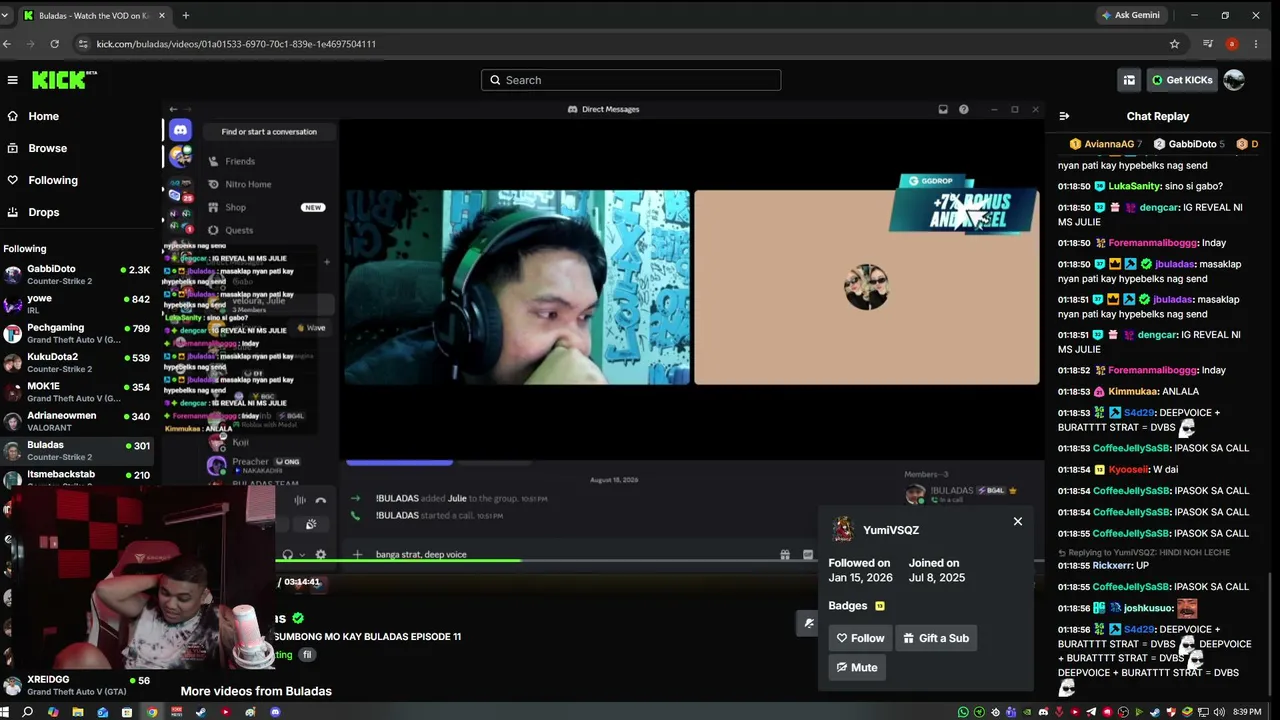The image size is (1280, 720).
Task: Open the Kick inventory box icon
Action: [1129, 80]
